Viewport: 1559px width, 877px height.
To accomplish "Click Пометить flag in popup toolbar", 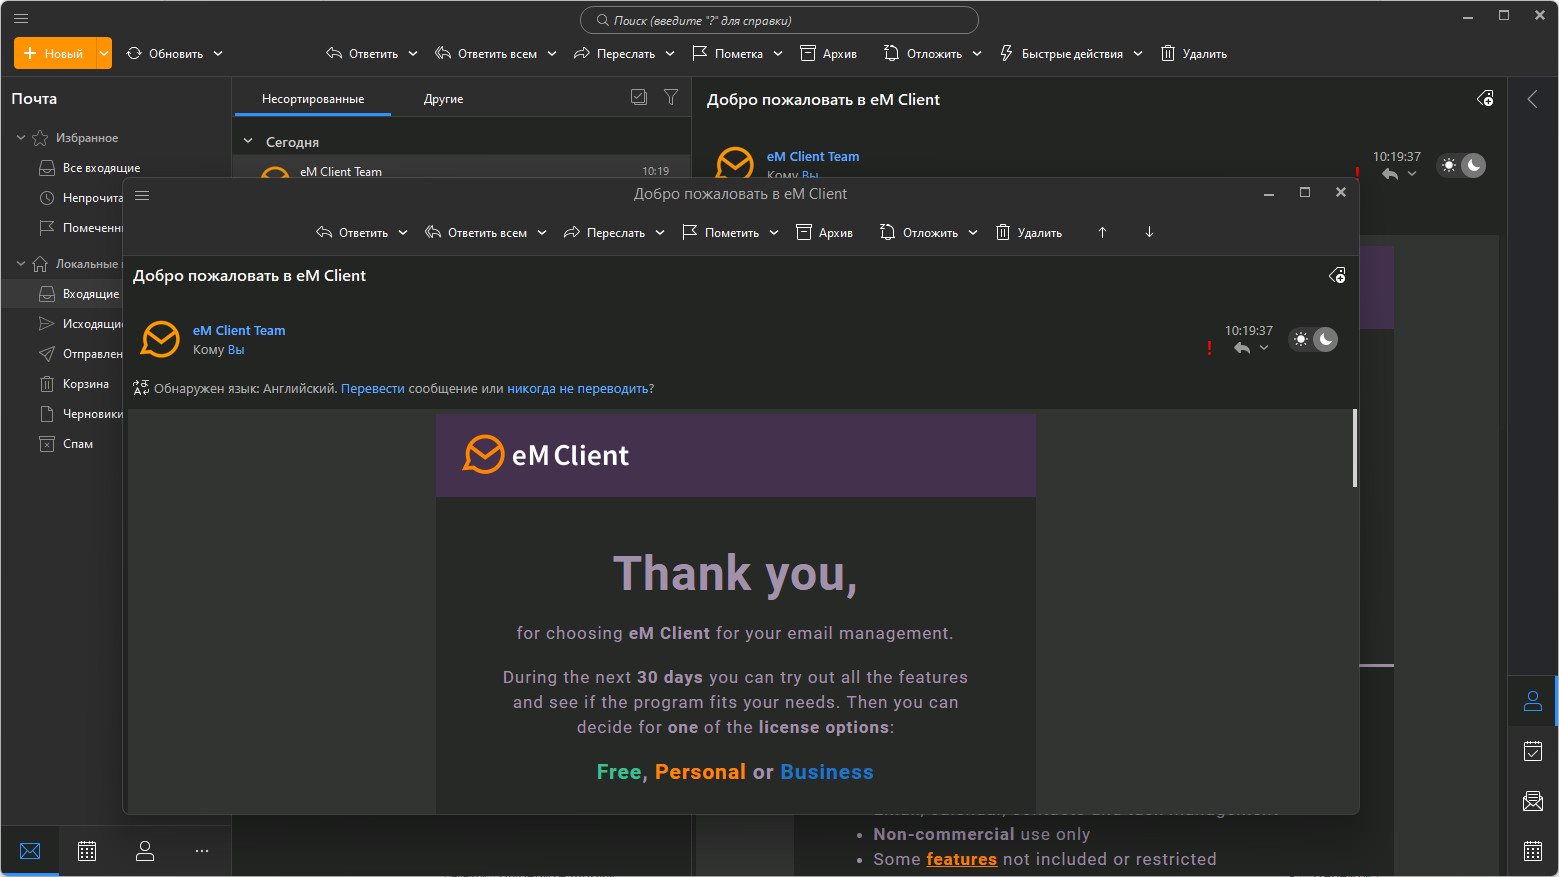I will [720, 233].
